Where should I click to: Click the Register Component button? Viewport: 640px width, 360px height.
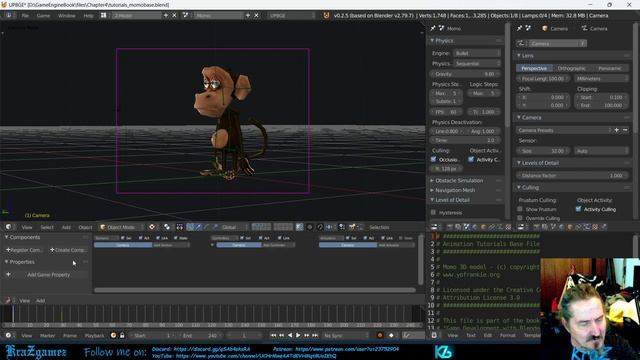point(24,249)
